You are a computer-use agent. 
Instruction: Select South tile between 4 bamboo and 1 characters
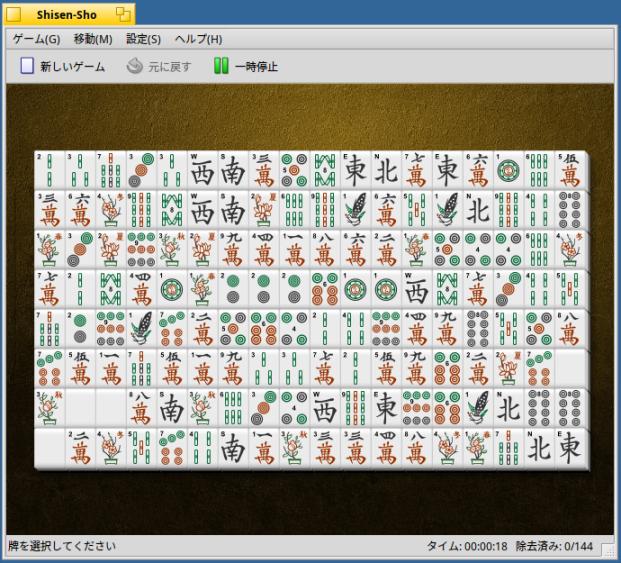point(233,447)
